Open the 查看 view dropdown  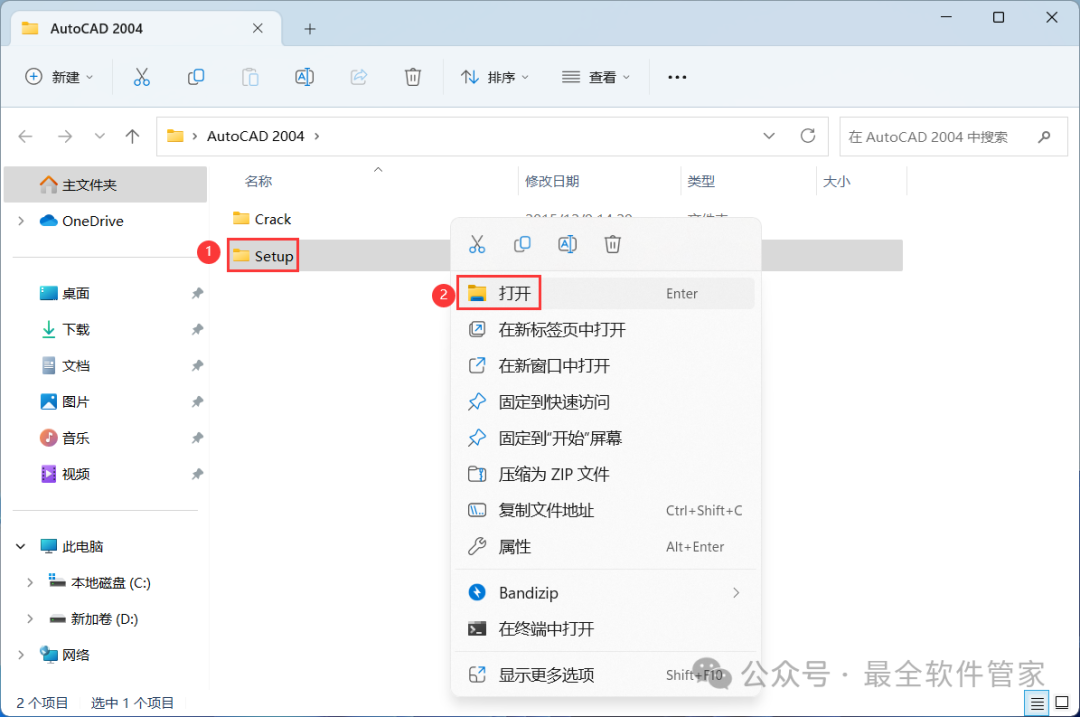click(596, 77)
